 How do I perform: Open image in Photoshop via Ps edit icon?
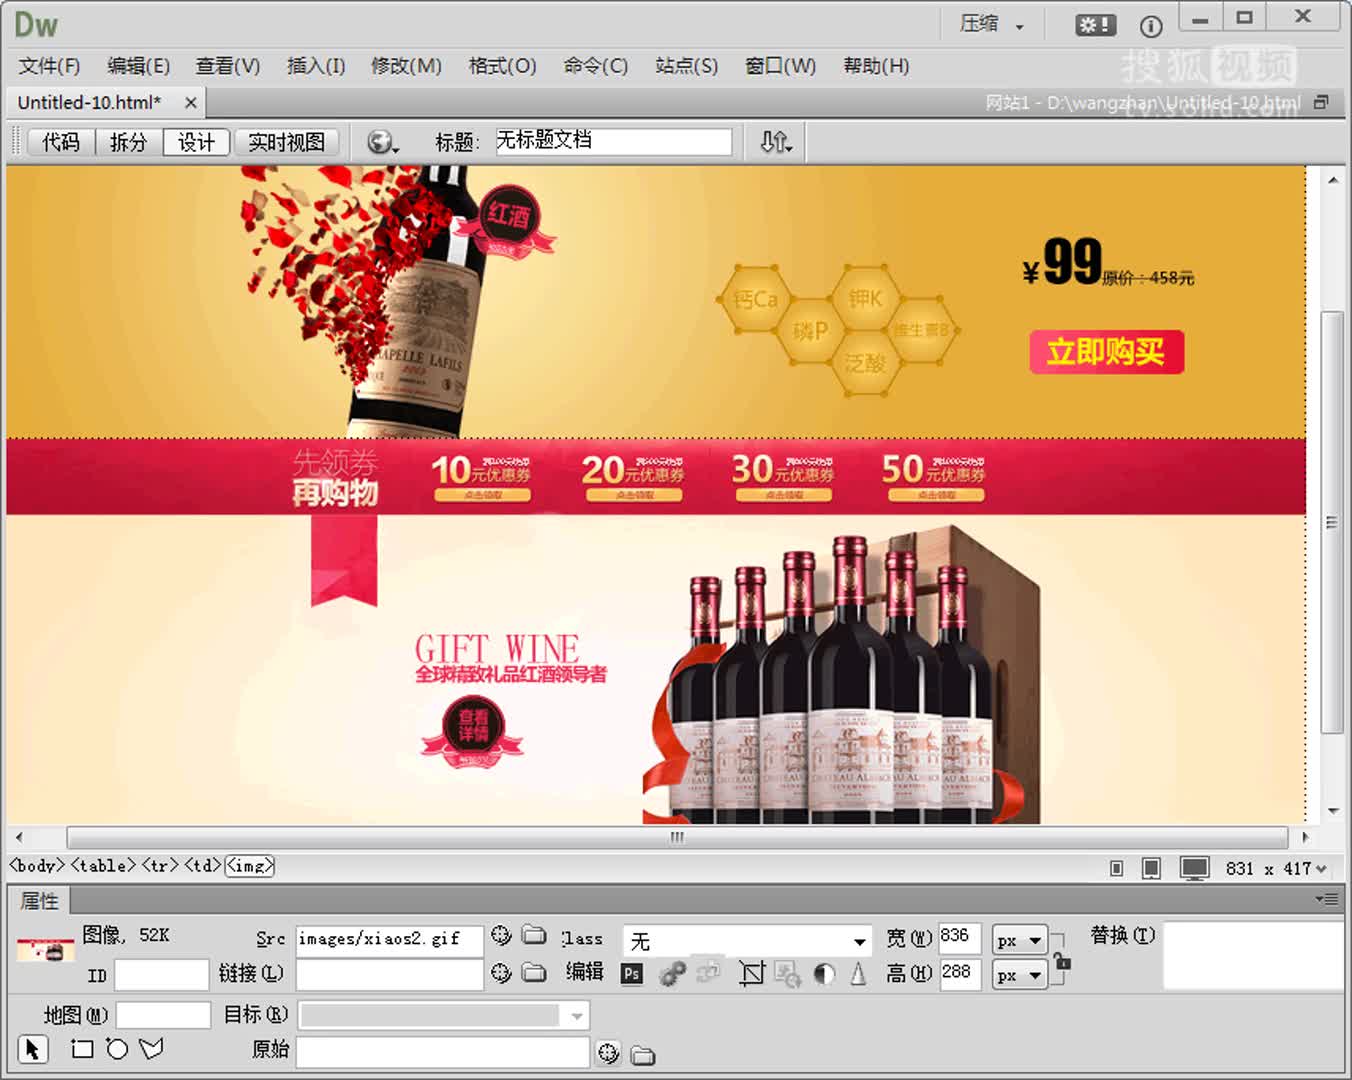(631, 973)
